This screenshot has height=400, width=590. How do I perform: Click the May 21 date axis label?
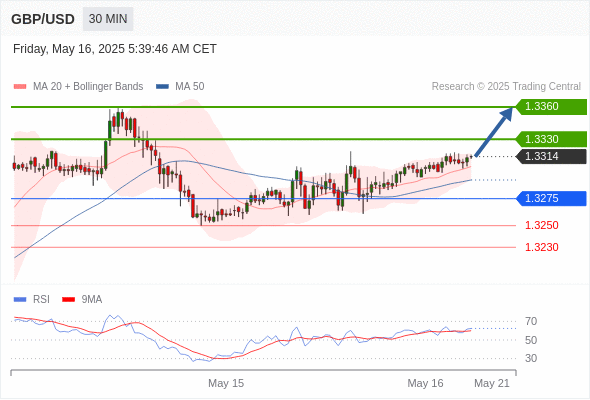coord(492,383)
